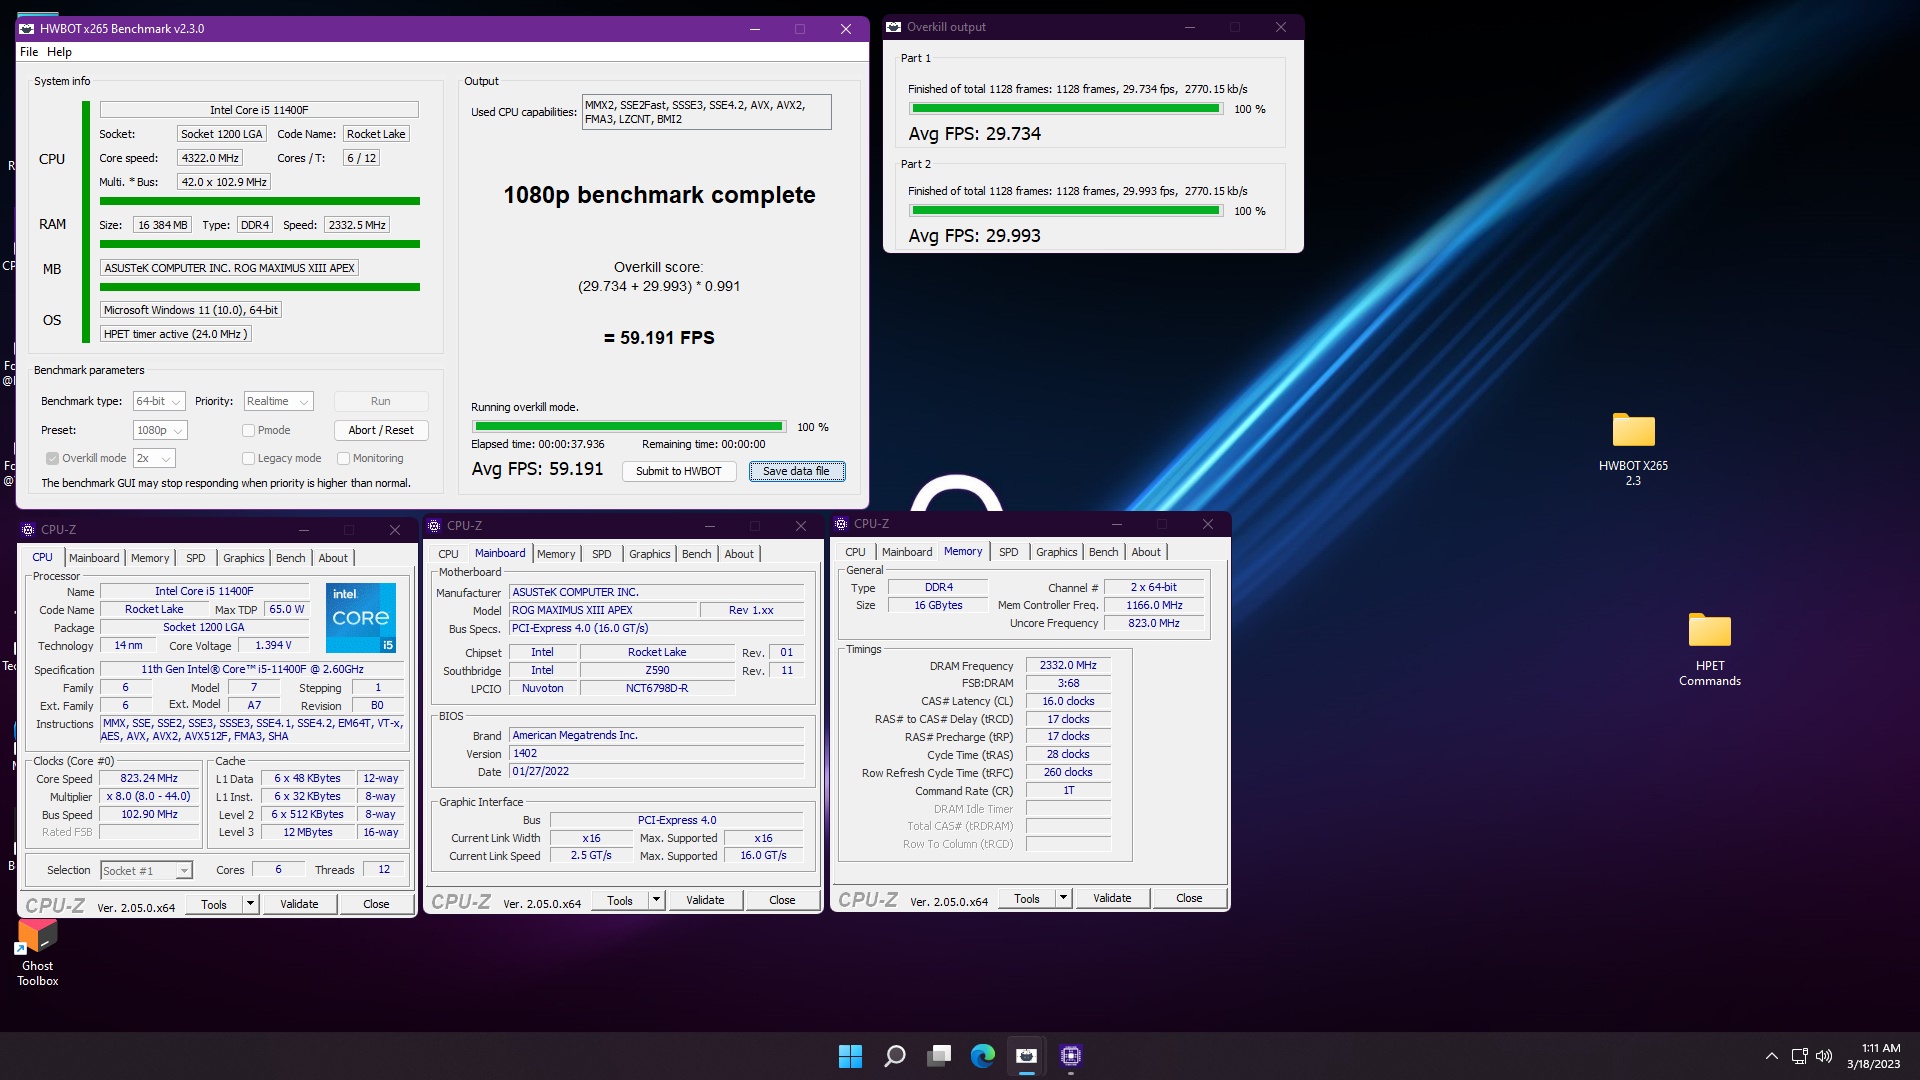Open taskbar Search
The image size is (1920, 1080).
click(895, 1056)
